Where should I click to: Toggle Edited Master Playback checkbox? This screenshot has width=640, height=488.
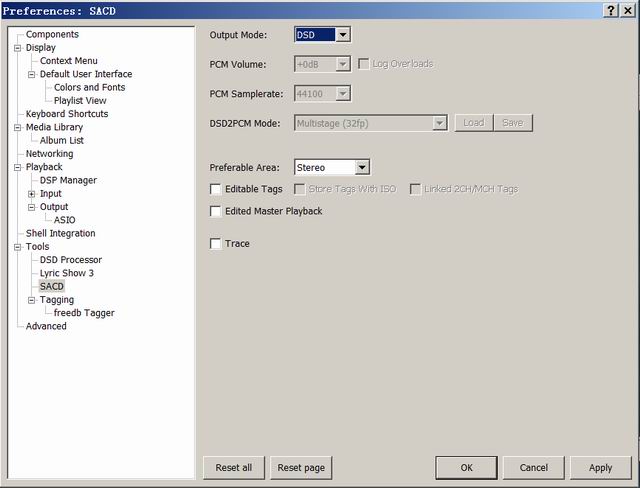(x=216, y=211)
